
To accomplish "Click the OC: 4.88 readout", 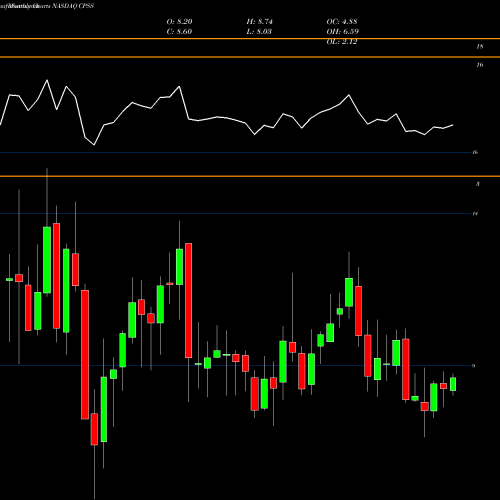I will pyautogui.click(x=342, y=22).
